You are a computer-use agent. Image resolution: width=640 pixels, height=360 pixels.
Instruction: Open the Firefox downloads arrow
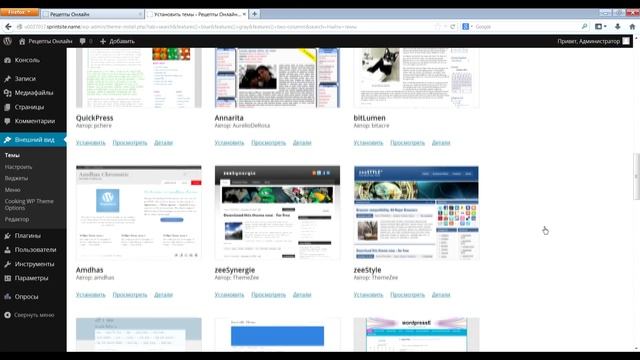click(x=618, y=27)
